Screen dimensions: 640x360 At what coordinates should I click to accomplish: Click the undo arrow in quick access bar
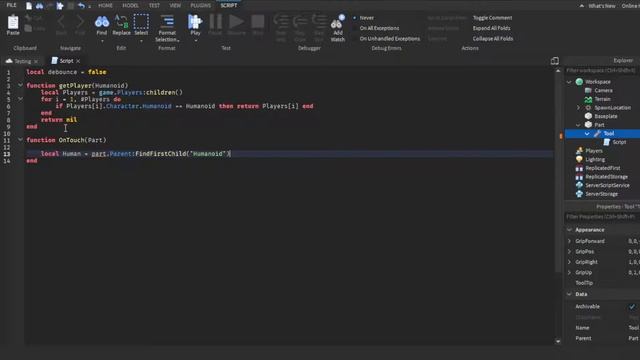point(81,6)
